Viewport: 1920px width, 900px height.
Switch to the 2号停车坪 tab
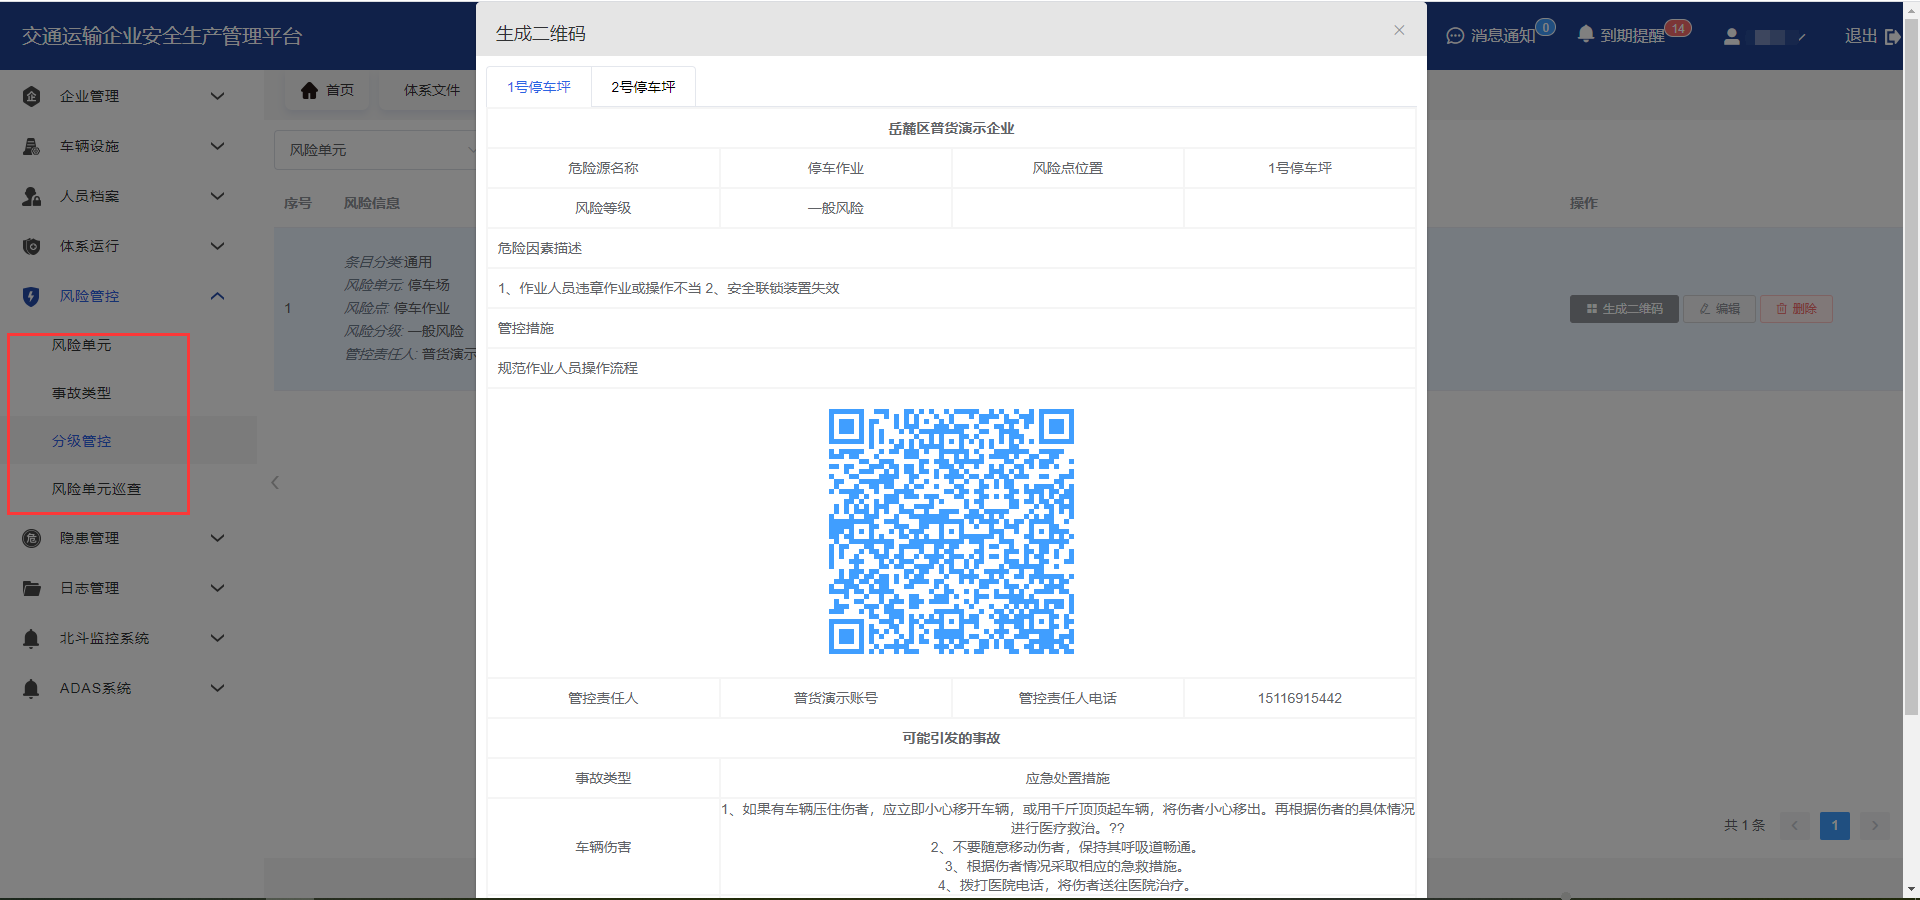(x=643, y=87)
